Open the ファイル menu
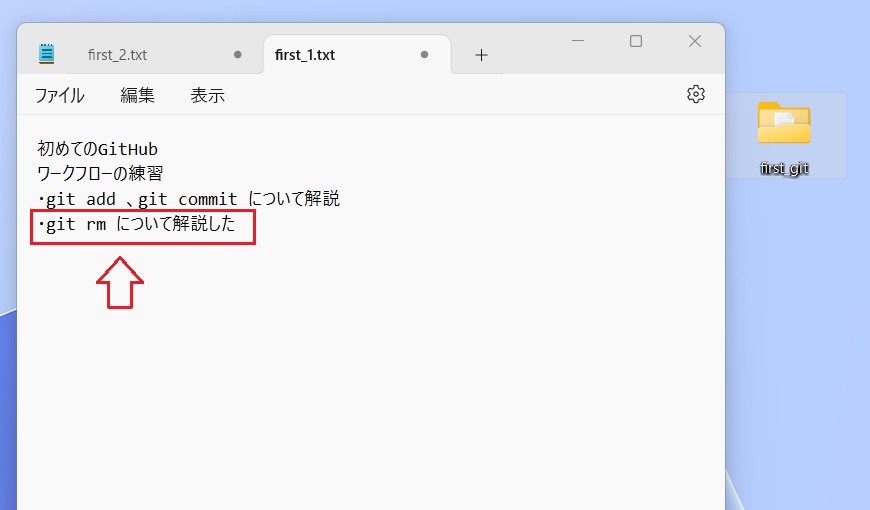 coord(59,96)
